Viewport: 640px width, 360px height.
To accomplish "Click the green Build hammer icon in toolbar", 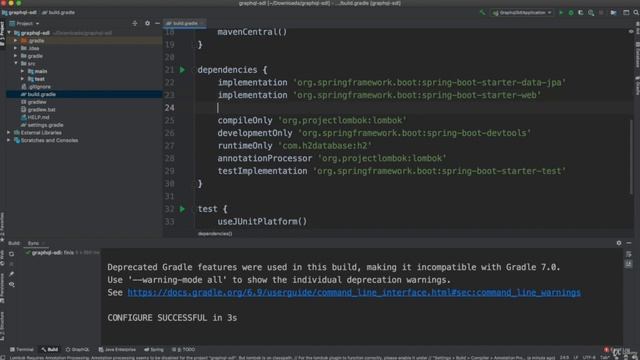I will 483,13.
